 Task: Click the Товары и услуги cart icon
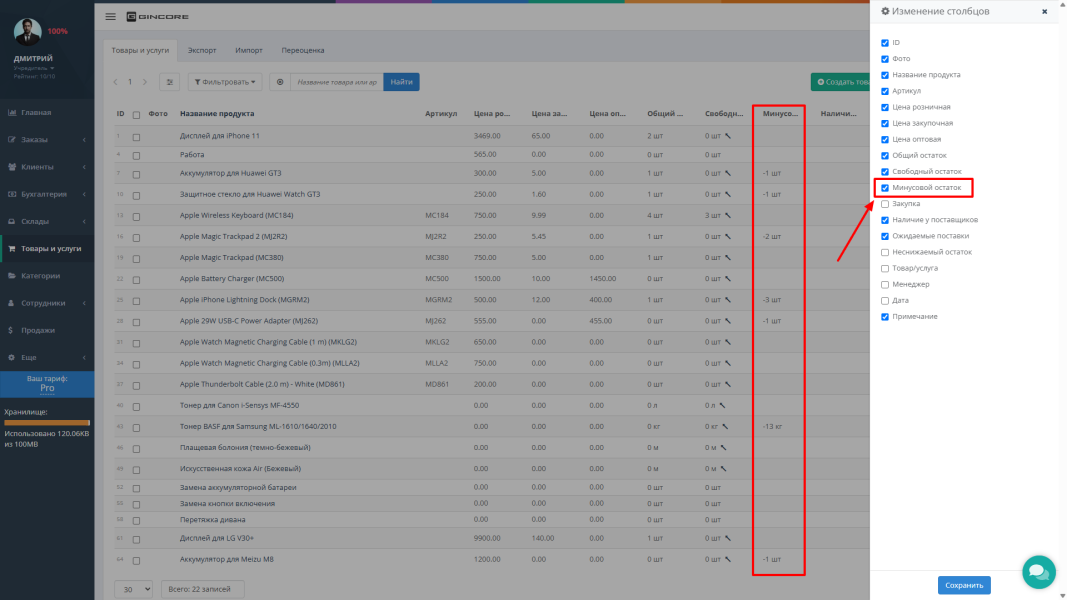coord(12,248)
